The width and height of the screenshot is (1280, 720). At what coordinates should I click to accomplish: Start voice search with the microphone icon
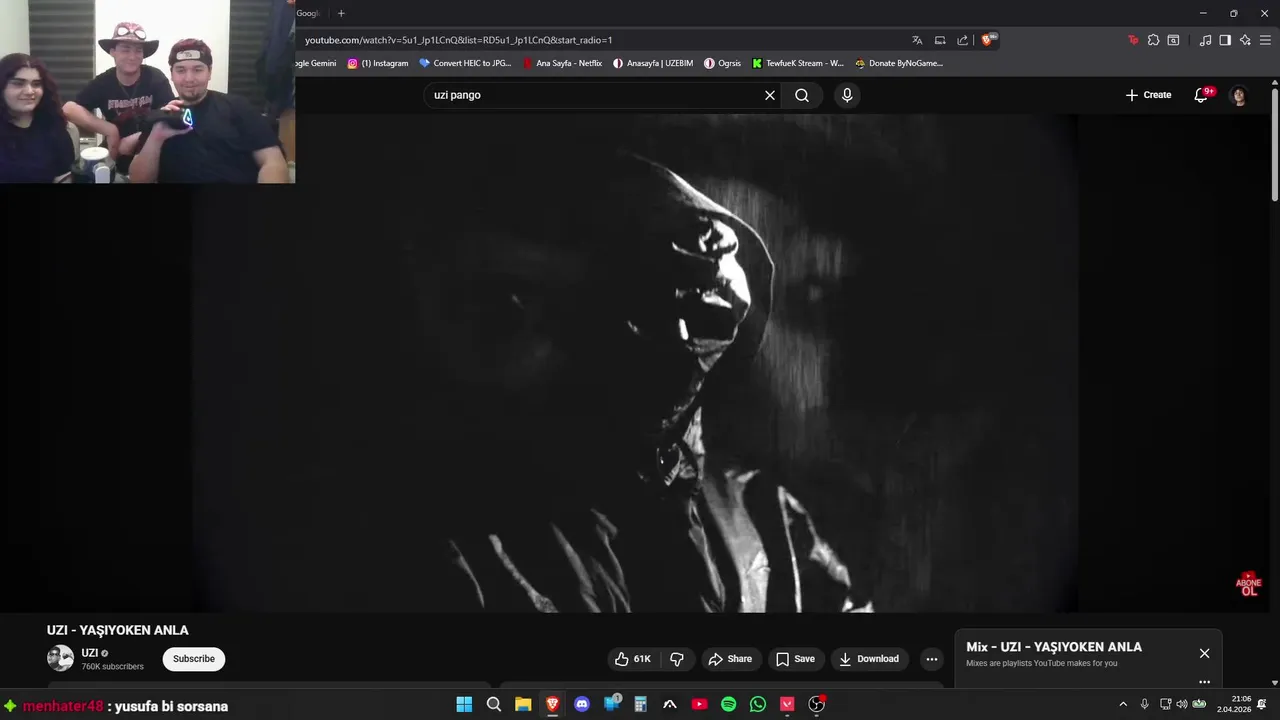[x=847, y=95]
